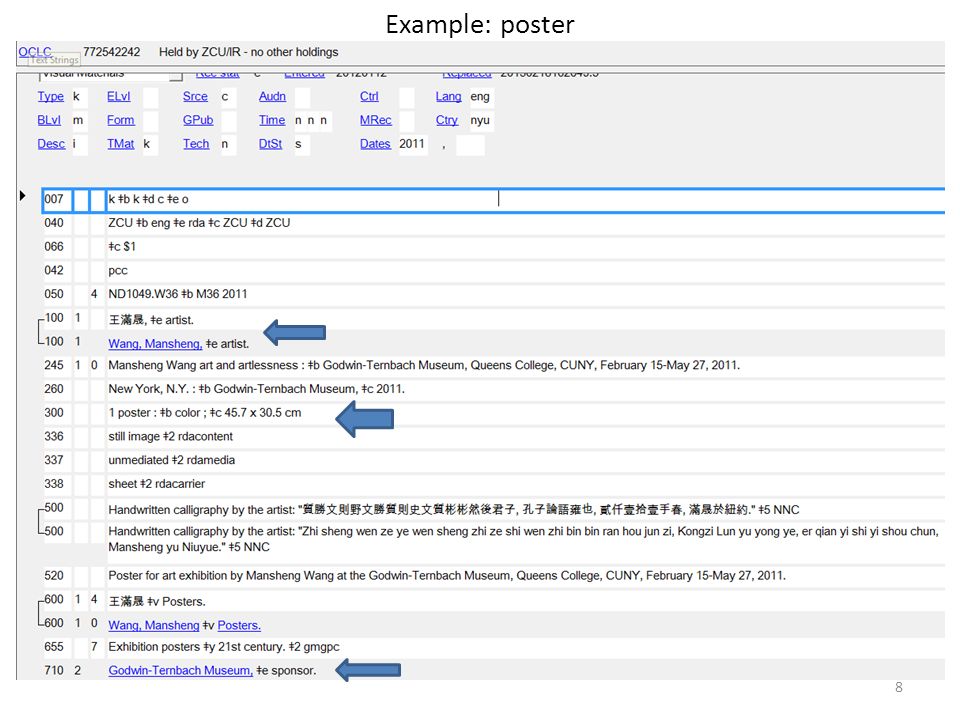Click the 655 field Exhibition posters

(x=223, y=647)
